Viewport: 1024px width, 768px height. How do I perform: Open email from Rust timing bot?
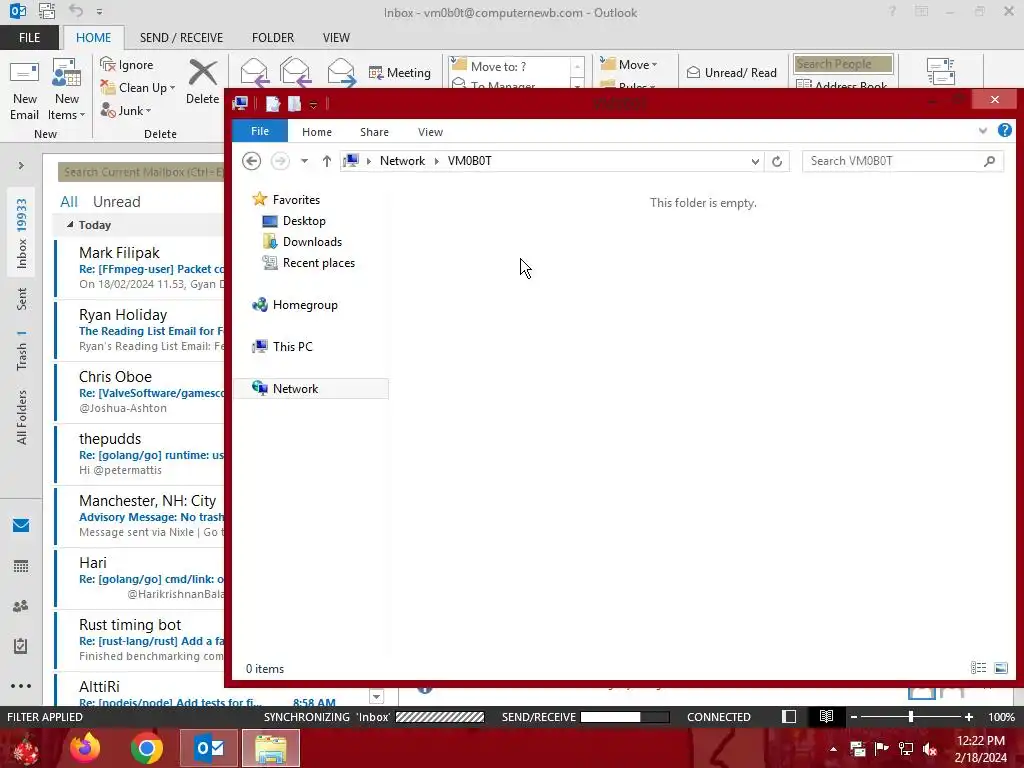coord(140,641)
